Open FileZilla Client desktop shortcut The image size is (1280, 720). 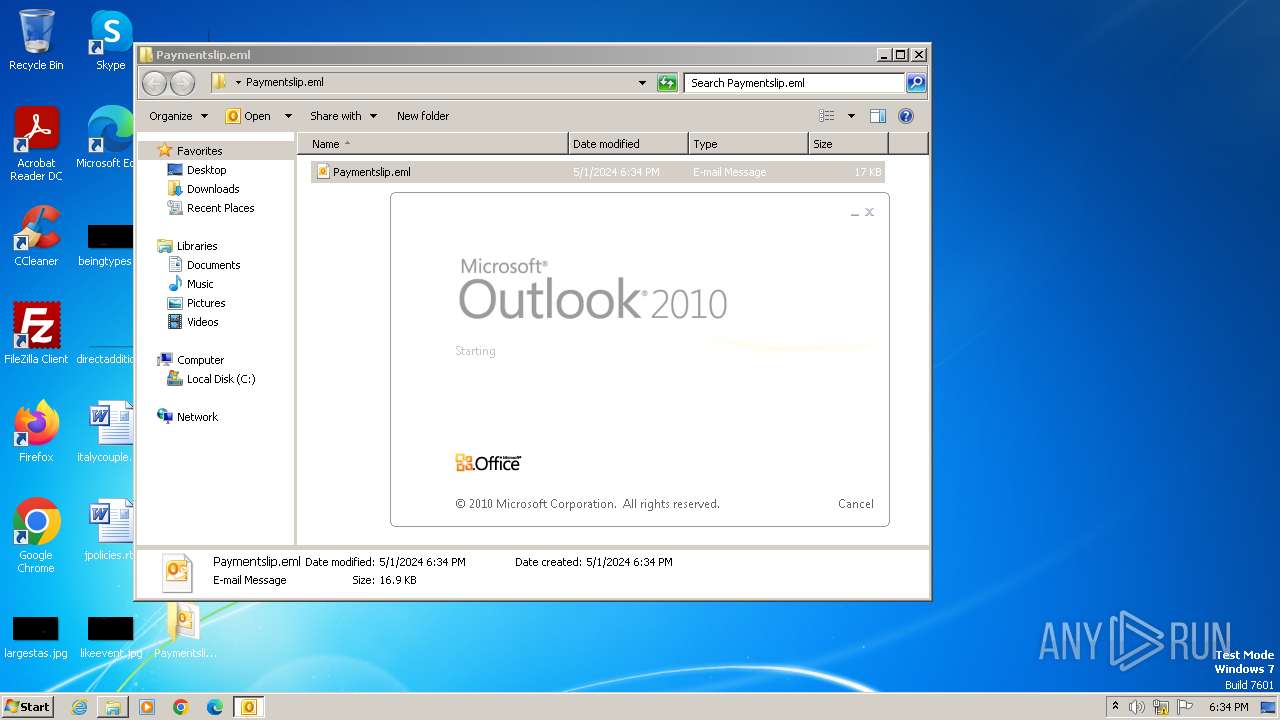click(x=36, y=333)
